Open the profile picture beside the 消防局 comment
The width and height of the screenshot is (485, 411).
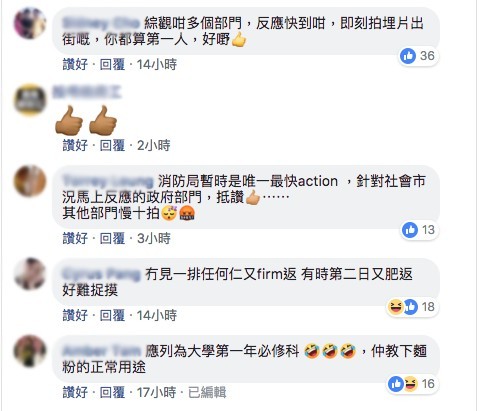click(30, 181)
